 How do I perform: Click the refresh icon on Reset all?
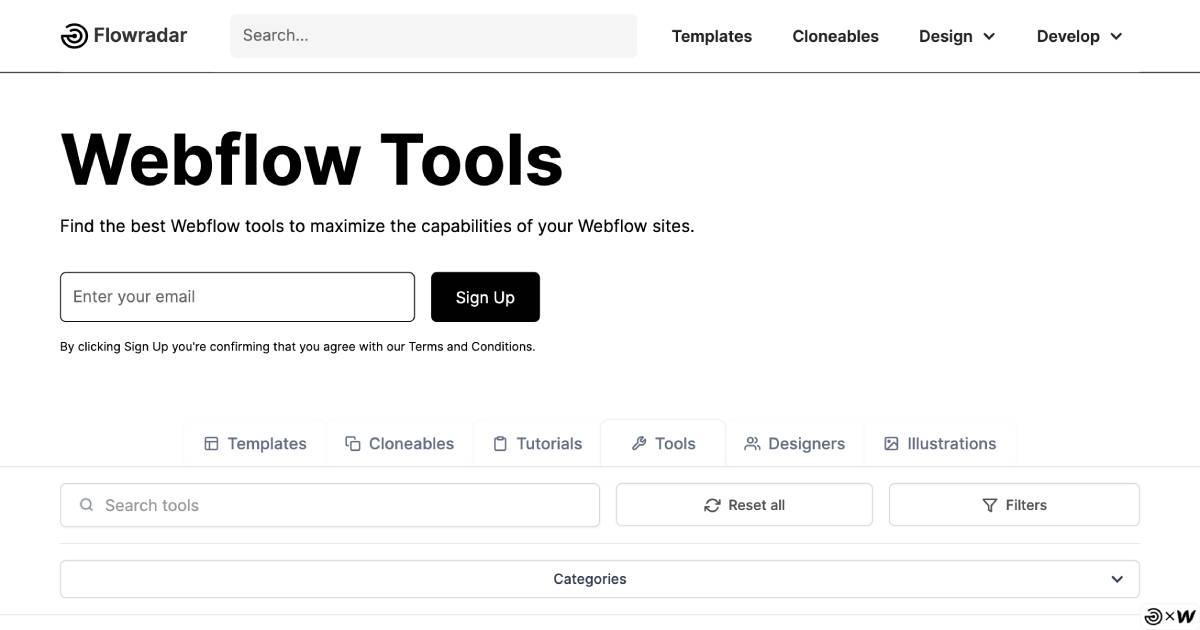711,505
